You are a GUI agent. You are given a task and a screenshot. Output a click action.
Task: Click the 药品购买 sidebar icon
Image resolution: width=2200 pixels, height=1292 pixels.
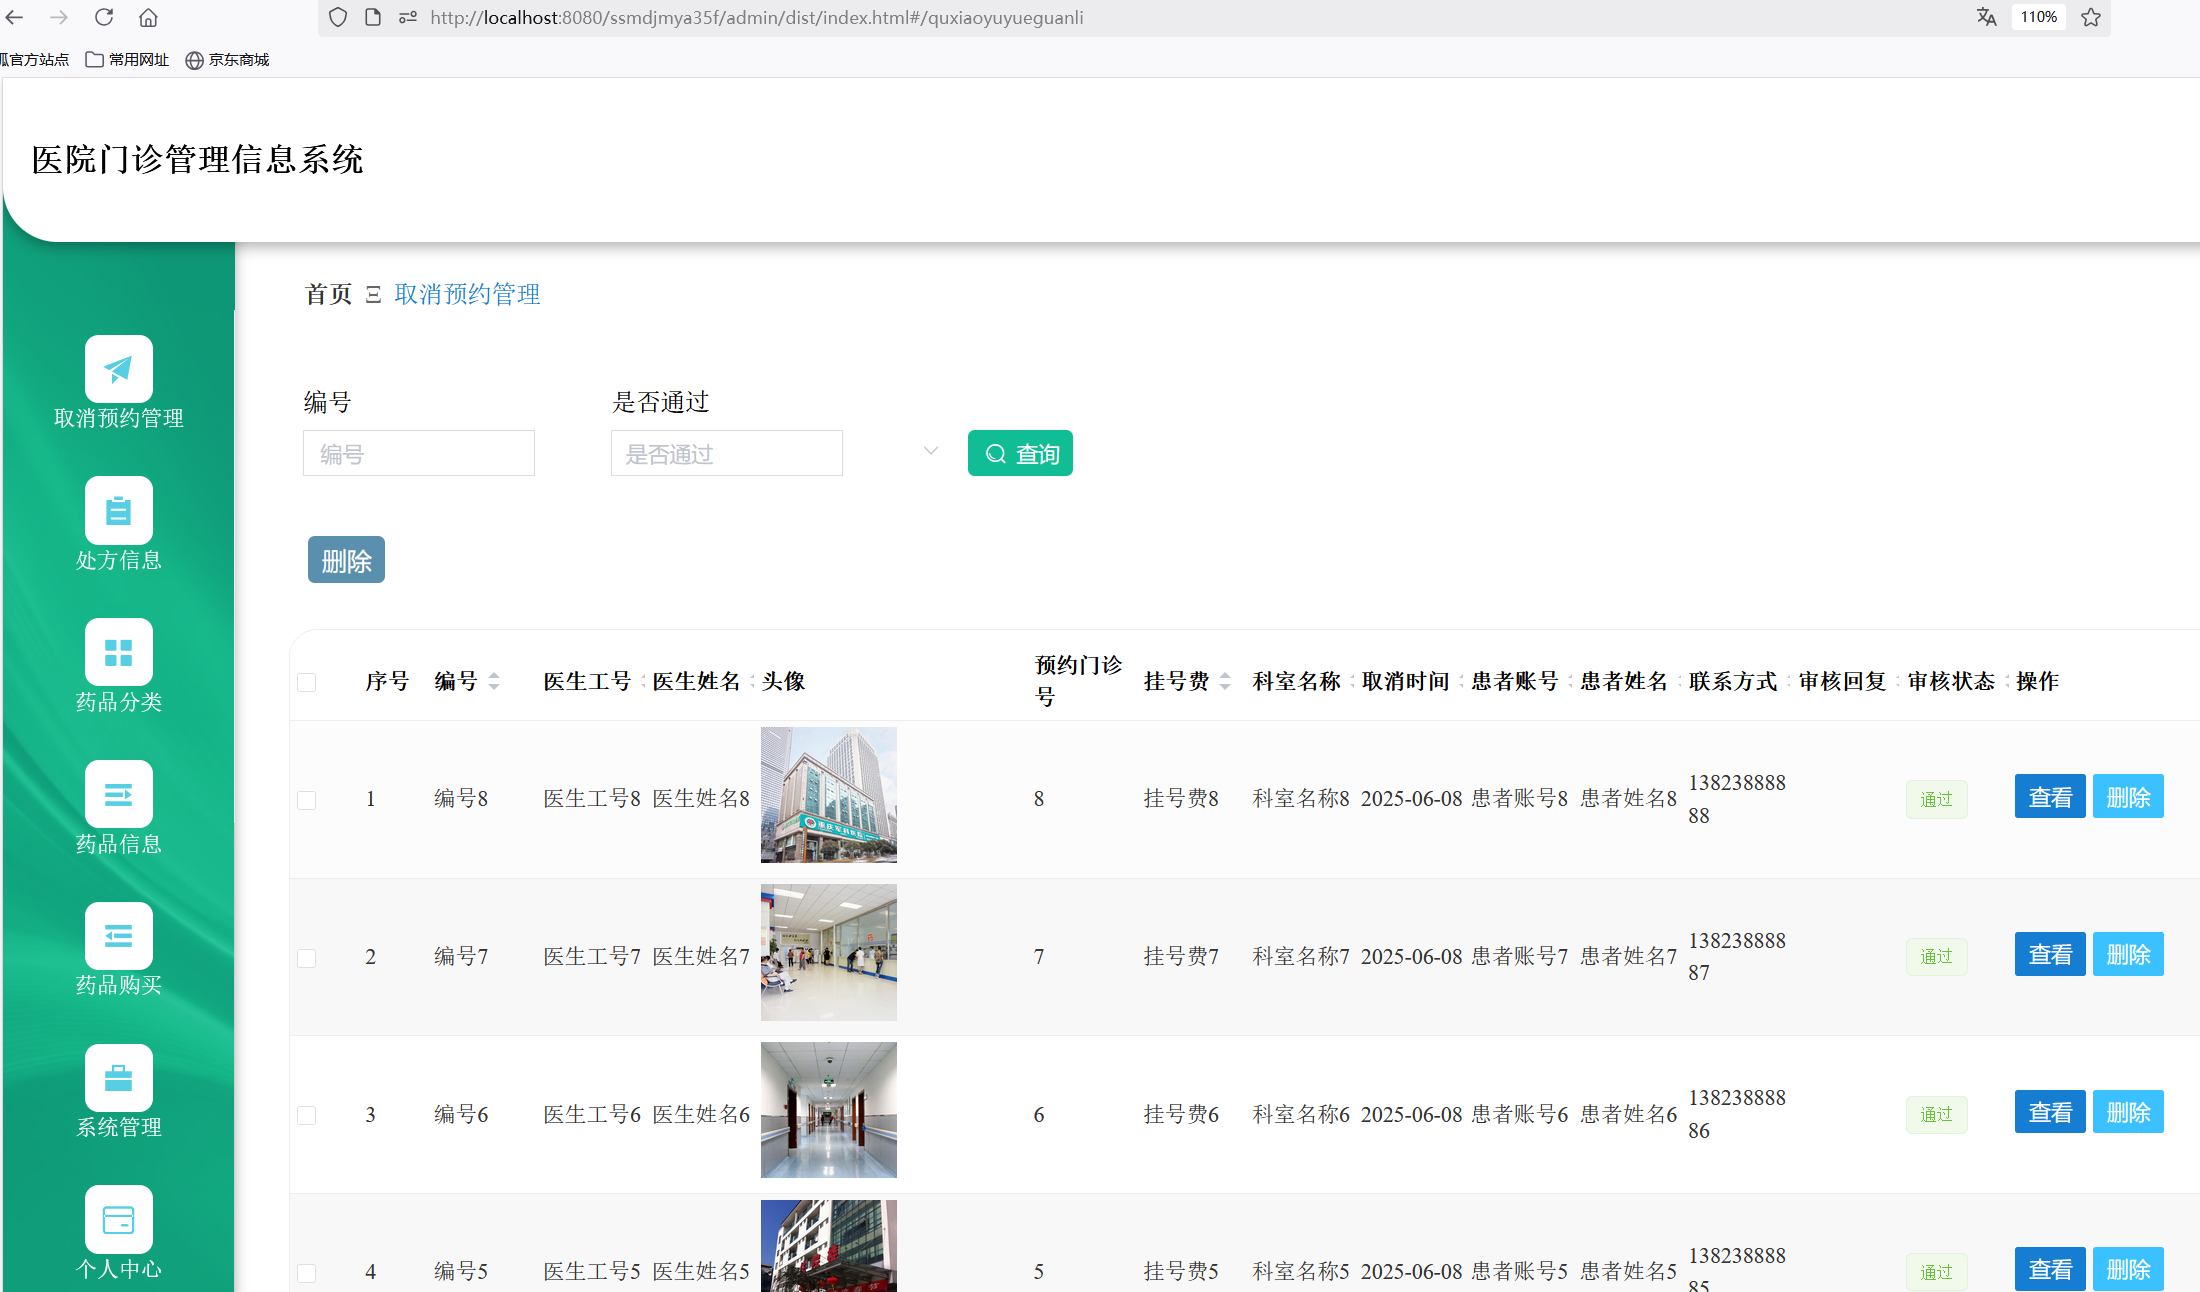[118, 936]
